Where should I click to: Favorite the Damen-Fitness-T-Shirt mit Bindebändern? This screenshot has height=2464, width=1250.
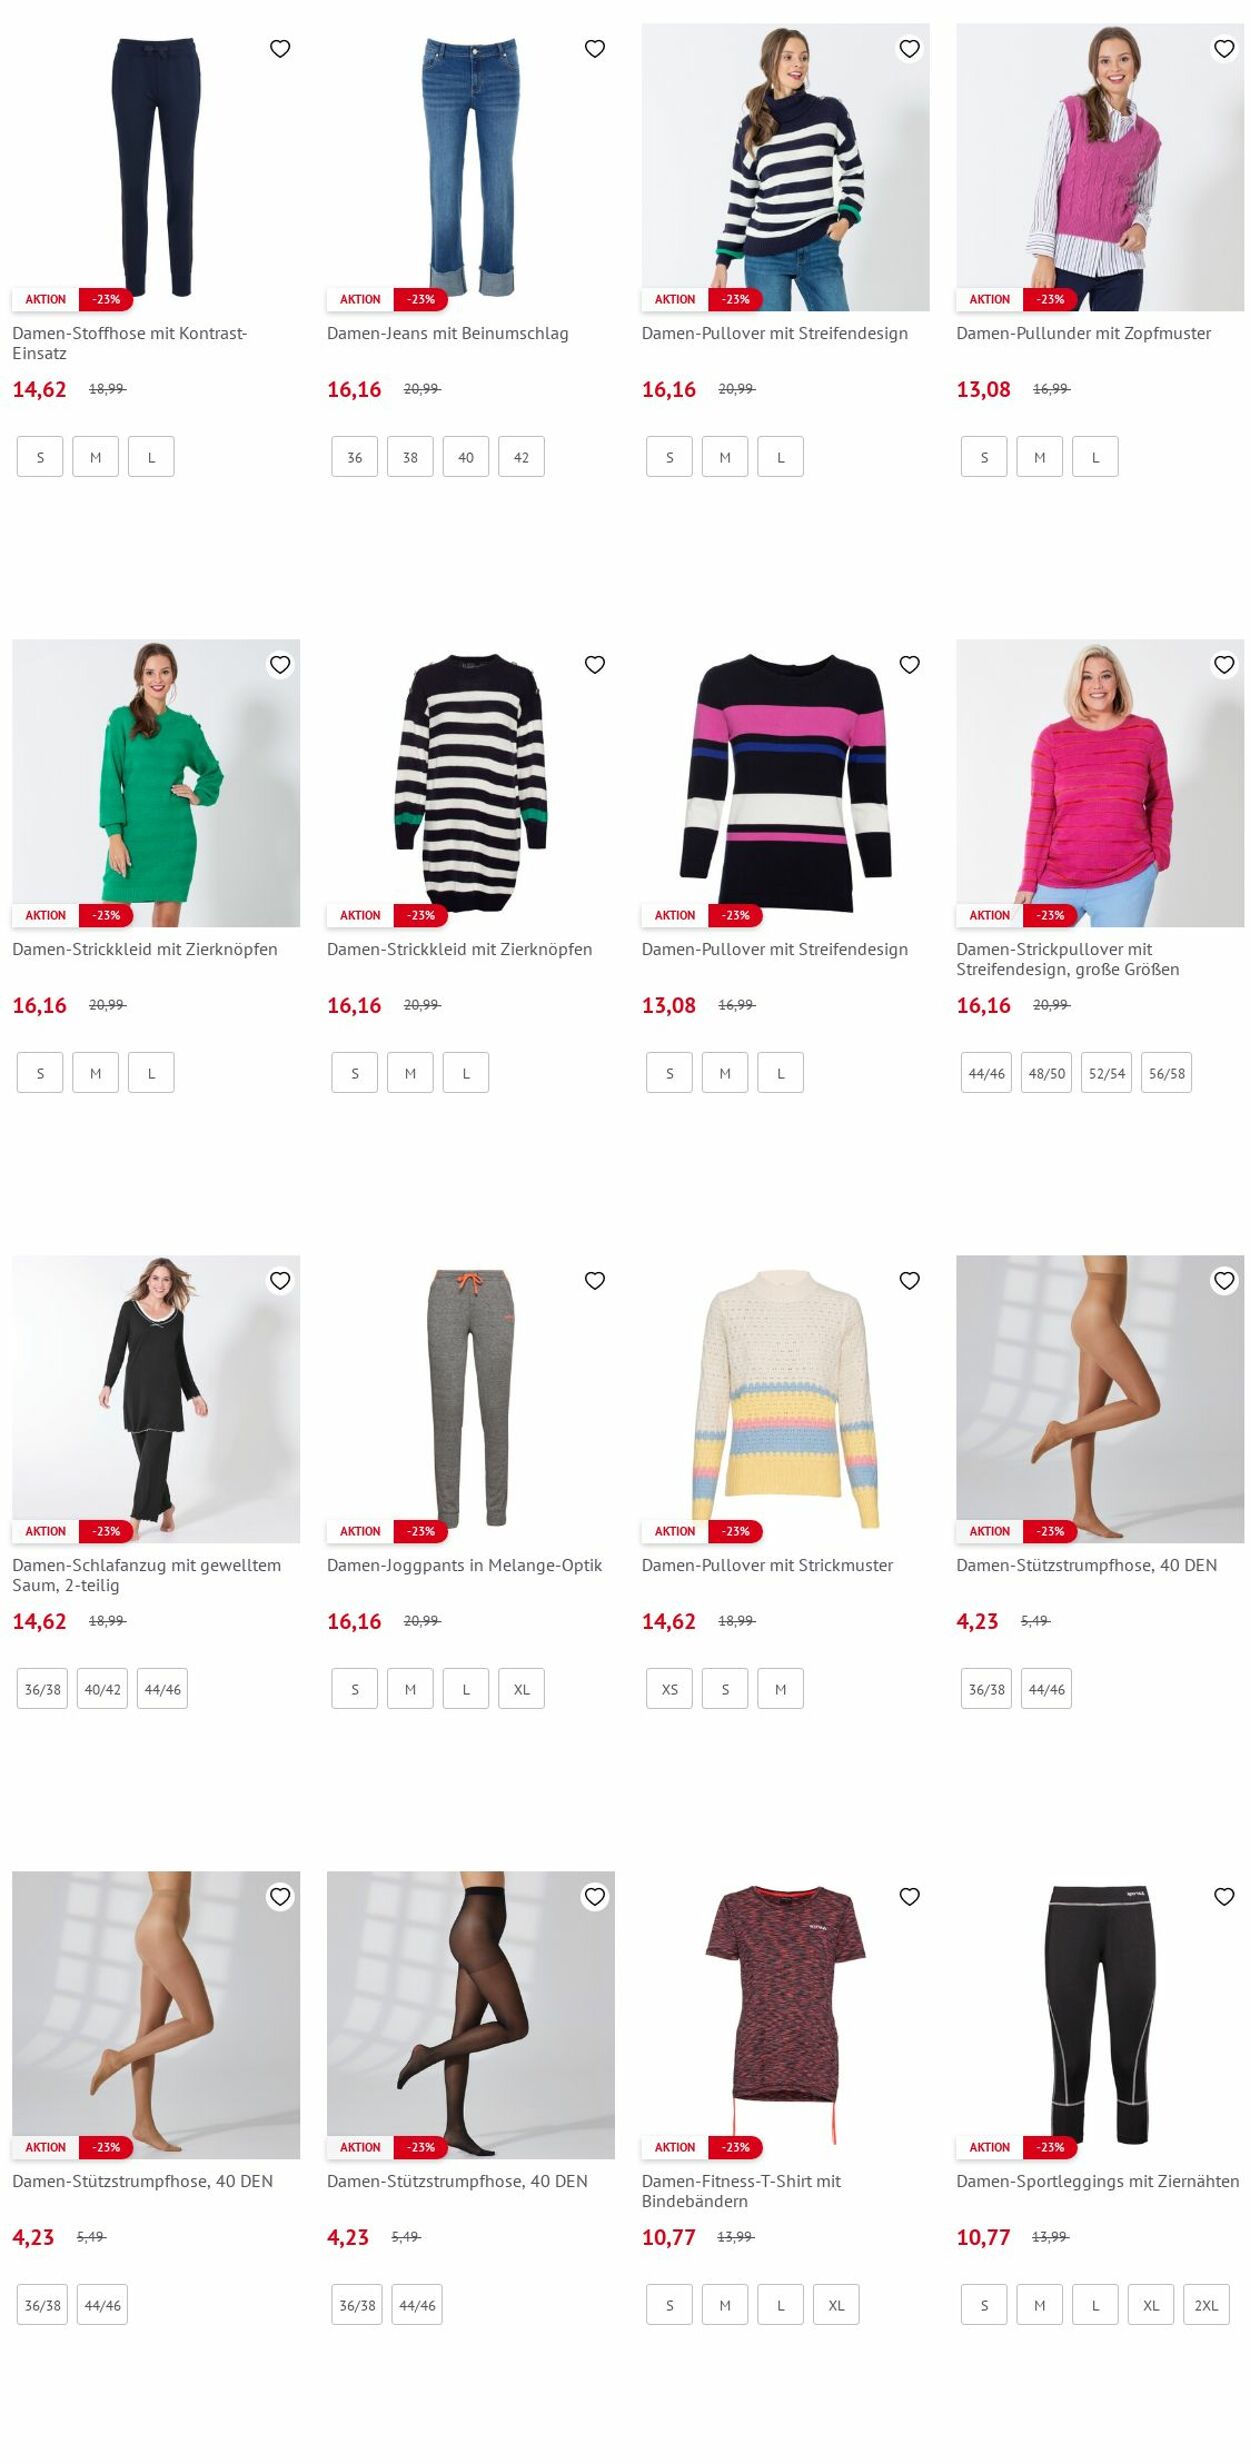(909, 1897)
